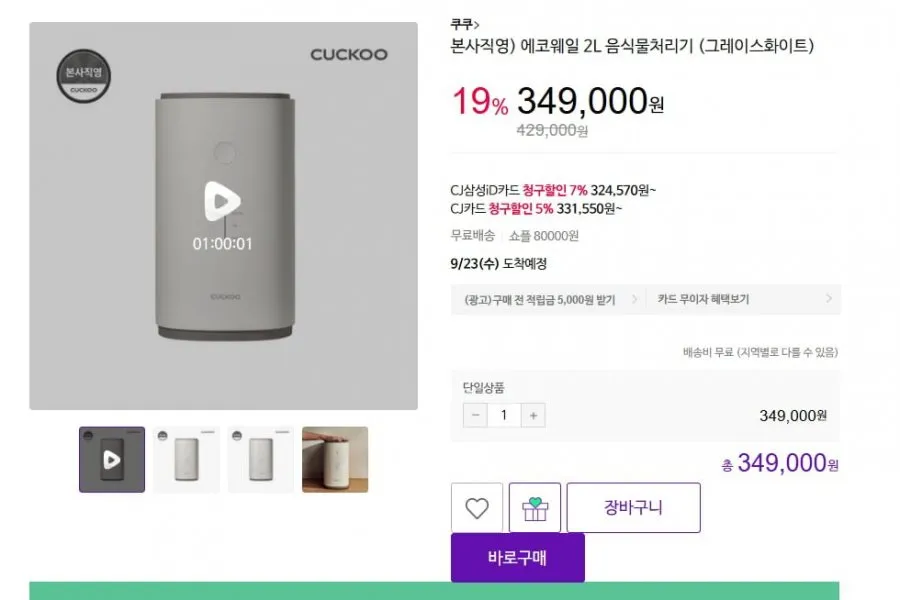This screenshot has width=900, height=600.
Task: Click the CUCKOO logo in product image
Action: (349, 55)
